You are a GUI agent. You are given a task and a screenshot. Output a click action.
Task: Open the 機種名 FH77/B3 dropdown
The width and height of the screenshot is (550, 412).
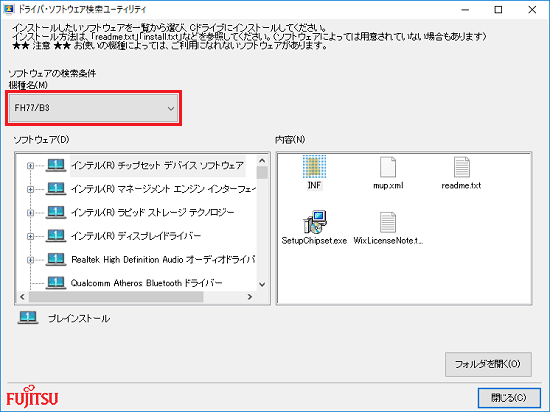(x=93, y=108)
